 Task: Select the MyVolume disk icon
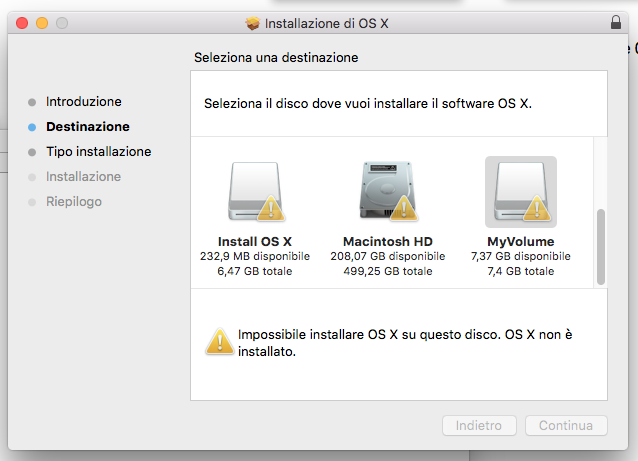click(521, 192)
